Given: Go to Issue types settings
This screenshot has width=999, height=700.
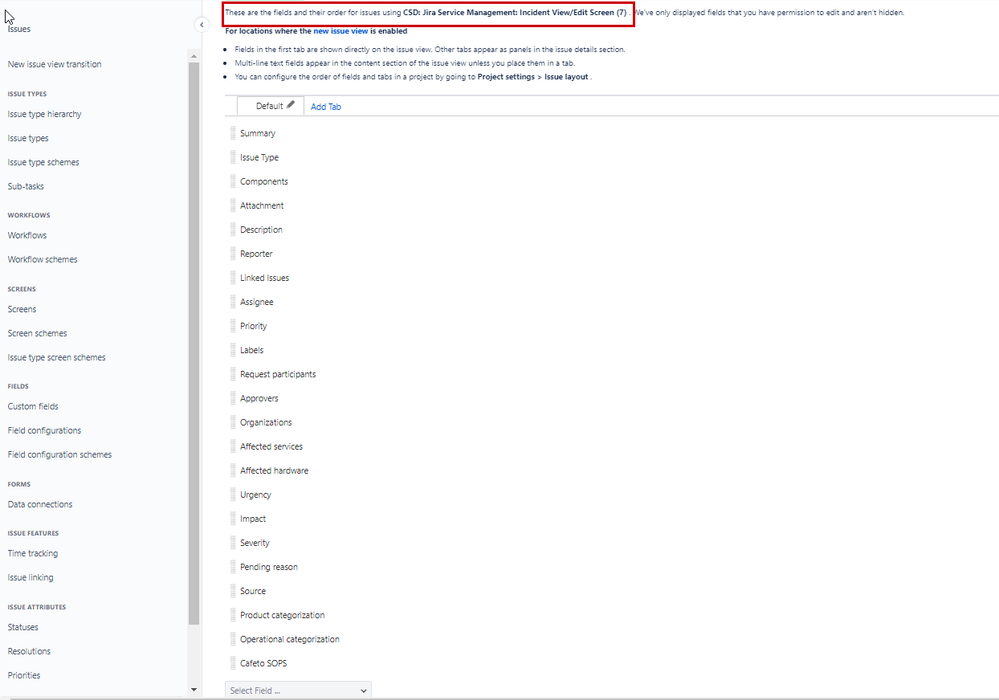Looking at the screenshot, I should (28, 138).
